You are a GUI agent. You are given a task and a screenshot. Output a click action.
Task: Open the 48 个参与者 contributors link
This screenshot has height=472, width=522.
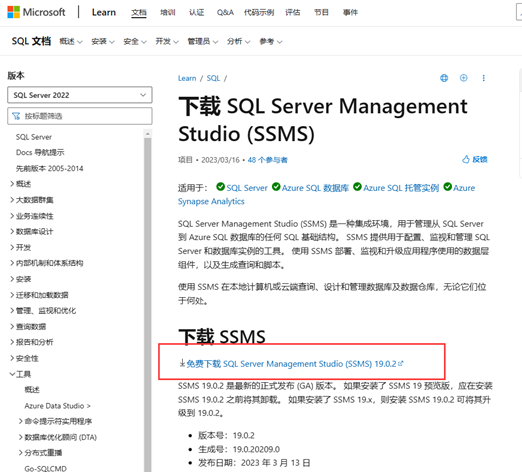point(267,160)
